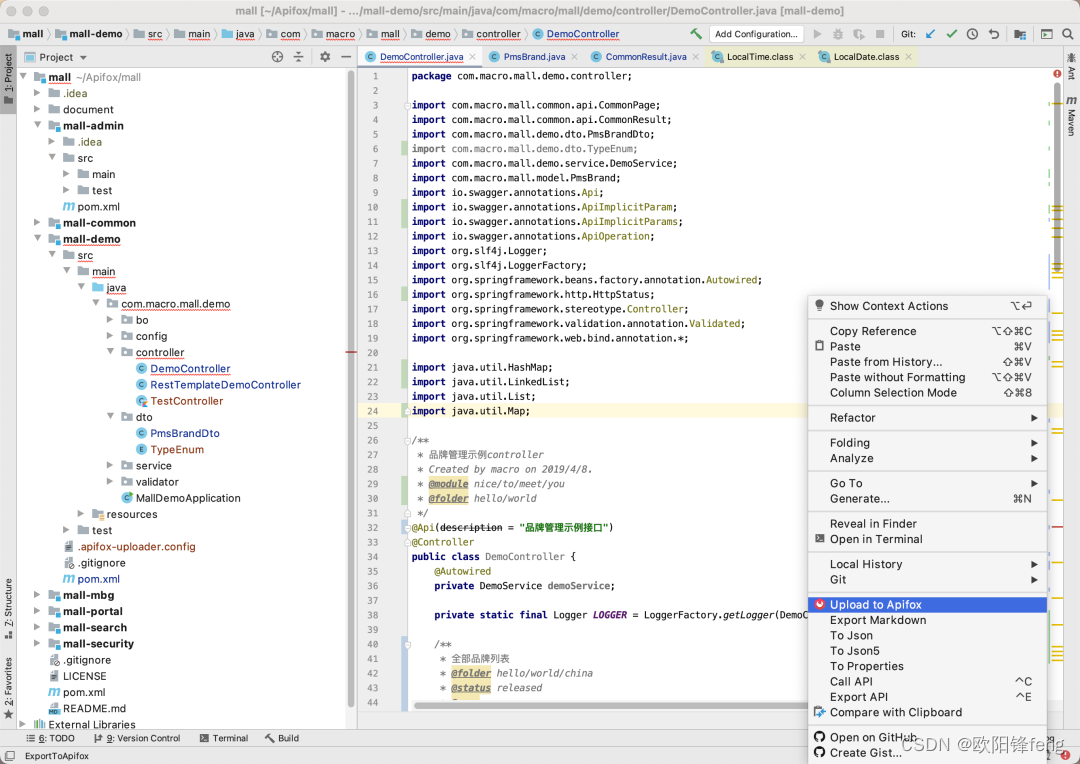Collapse the mall-demo module node
Viewport: 1080px width, 764px height.
38,238
